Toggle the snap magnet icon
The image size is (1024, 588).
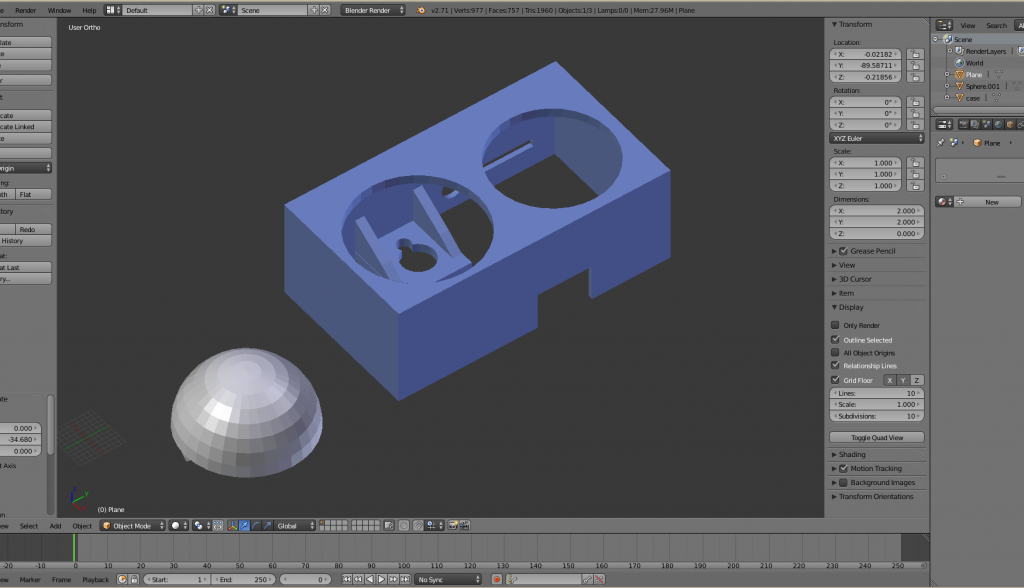[418, 526]
